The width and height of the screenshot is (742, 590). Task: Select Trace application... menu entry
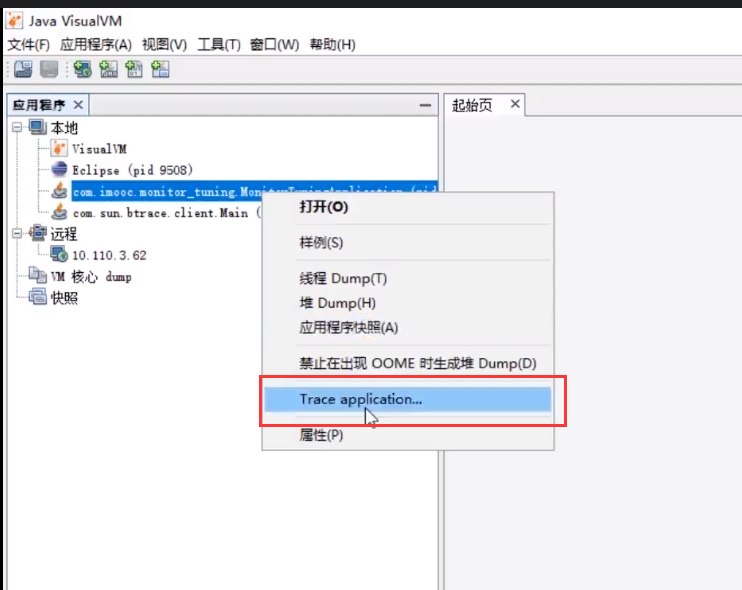[408, 399]
